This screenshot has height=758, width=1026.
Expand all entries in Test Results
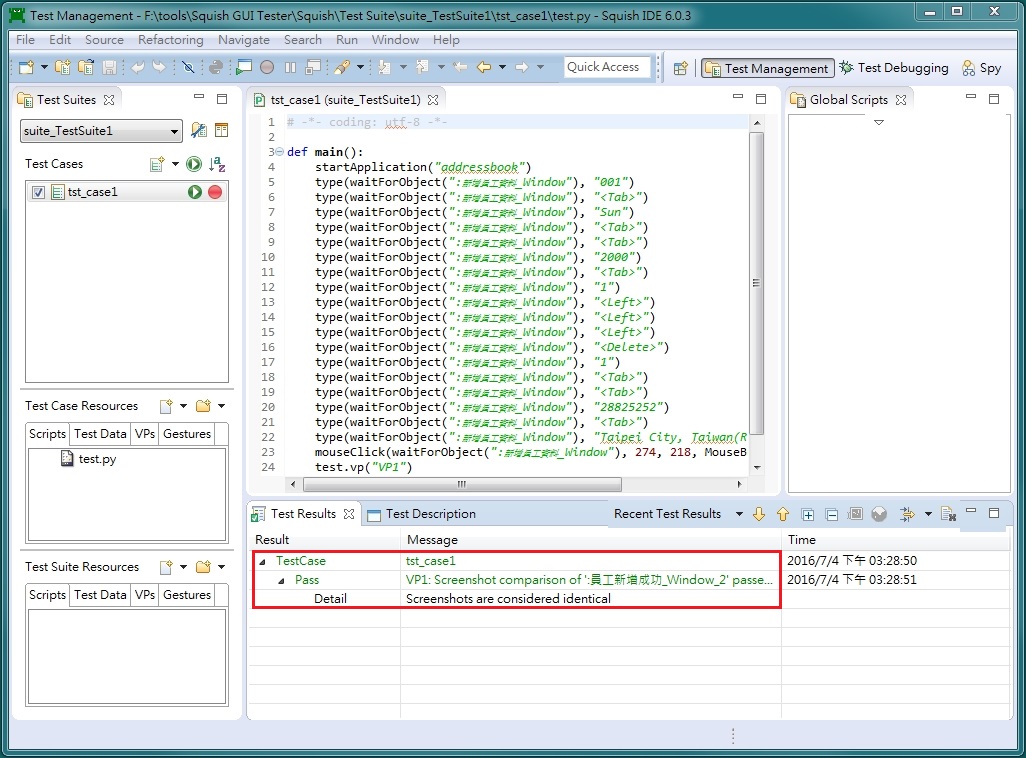coord(808,514)
